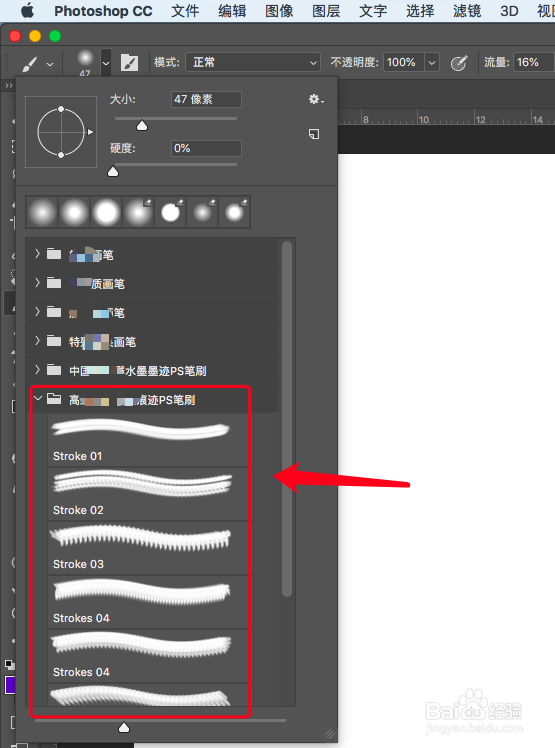Screen dimensions: 555x748
Task: Click the 硬度 0% hardness field
Action: point(206,148)
